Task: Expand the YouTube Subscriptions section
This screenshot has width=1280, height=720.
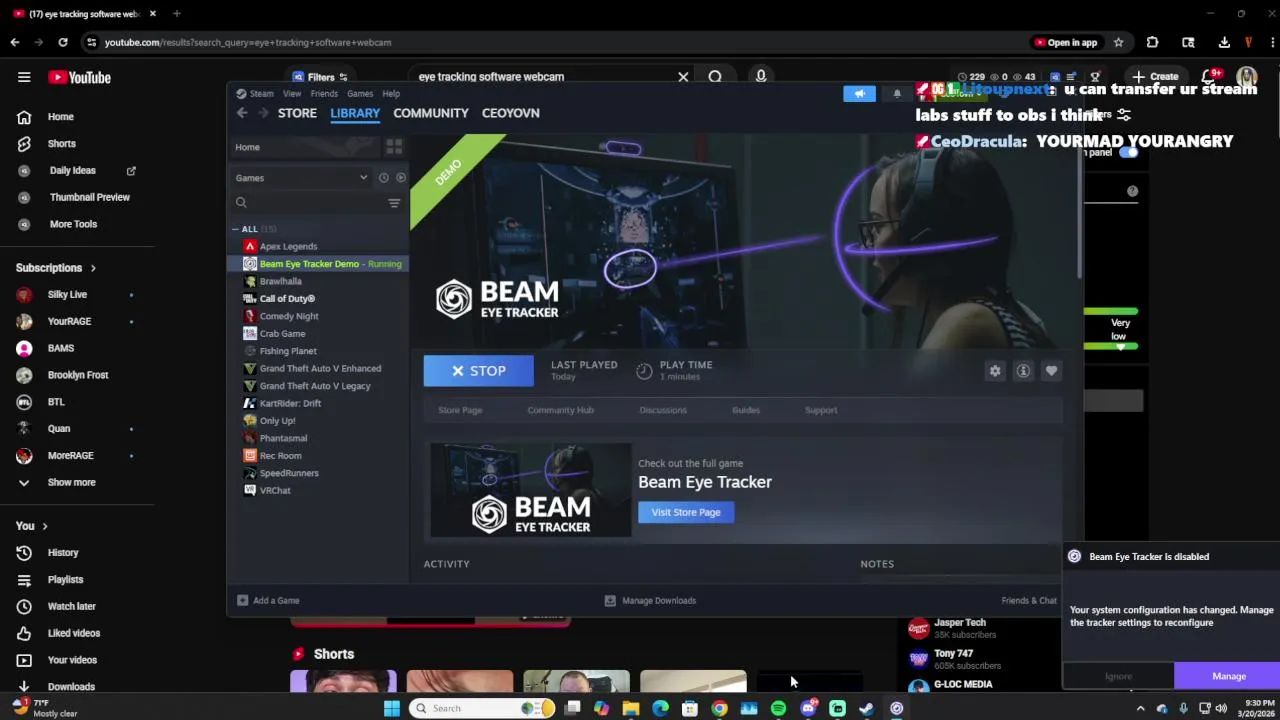Action: (56, 268)
